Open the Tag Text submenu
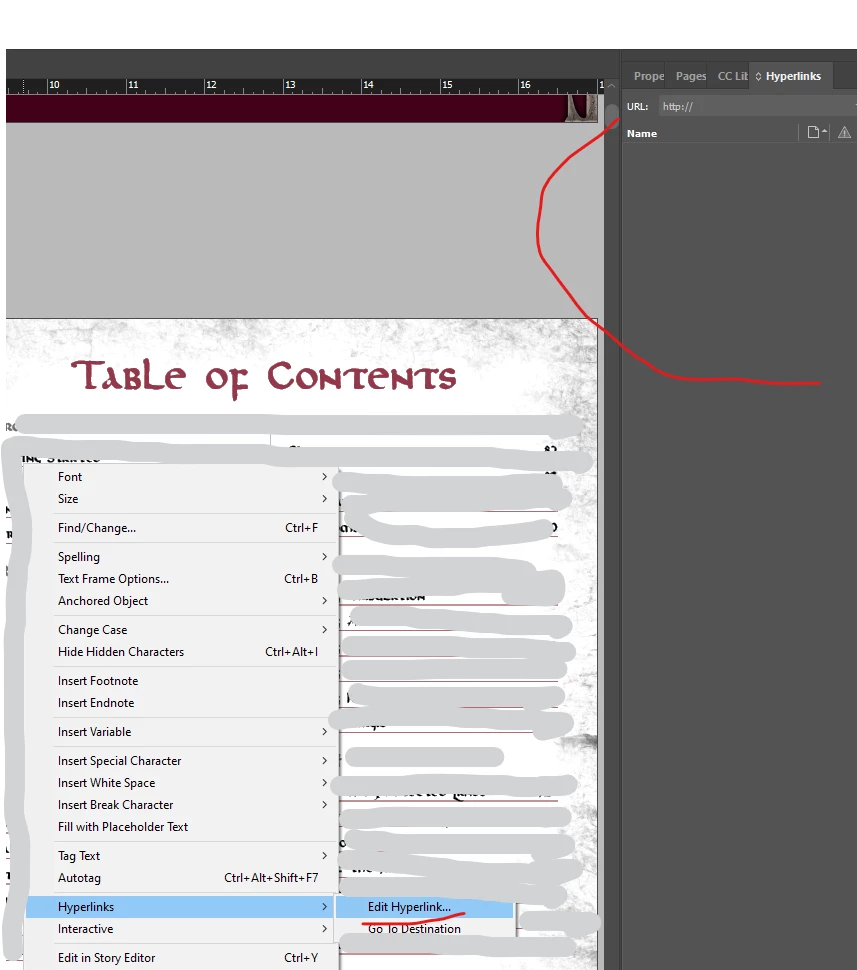This screenshot has height=970, width=857. [181, 856]
